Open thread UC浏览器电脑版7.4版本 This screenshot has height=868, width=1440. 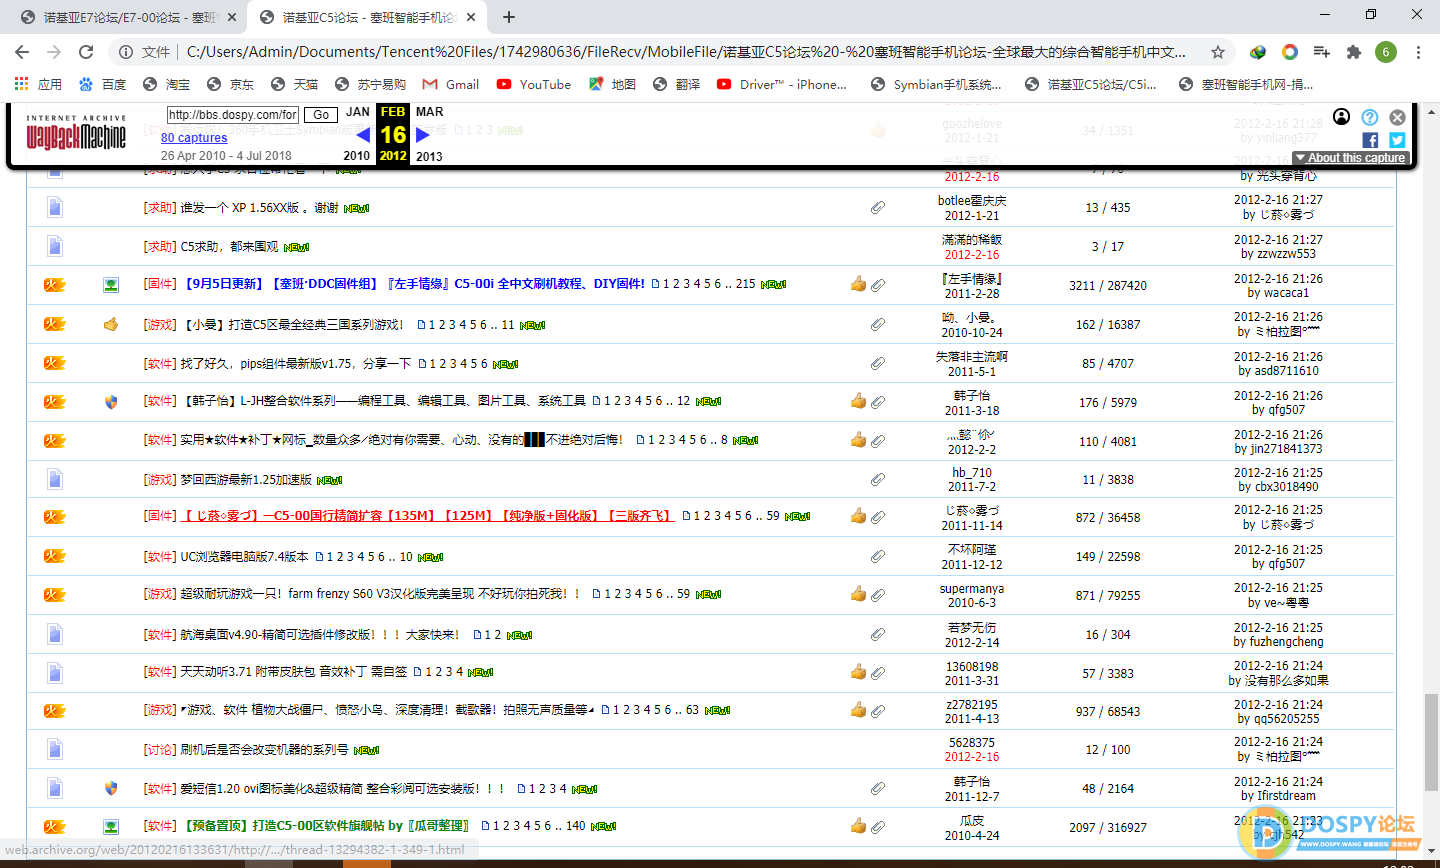pos(244,556)
